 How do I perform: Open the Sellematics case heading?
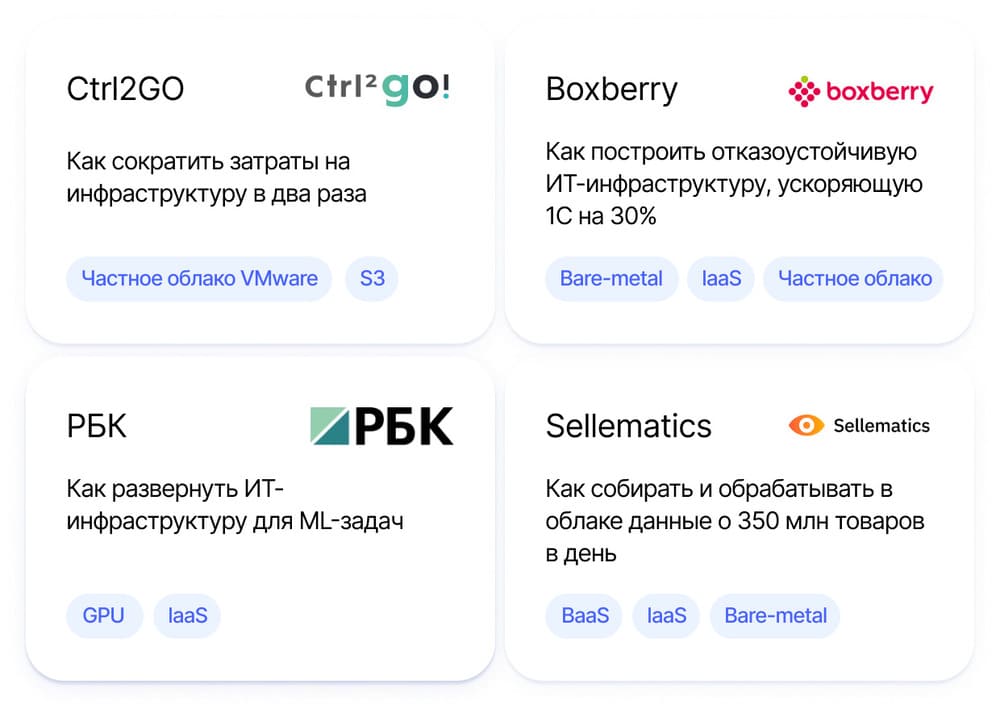(x=628, y=426)
